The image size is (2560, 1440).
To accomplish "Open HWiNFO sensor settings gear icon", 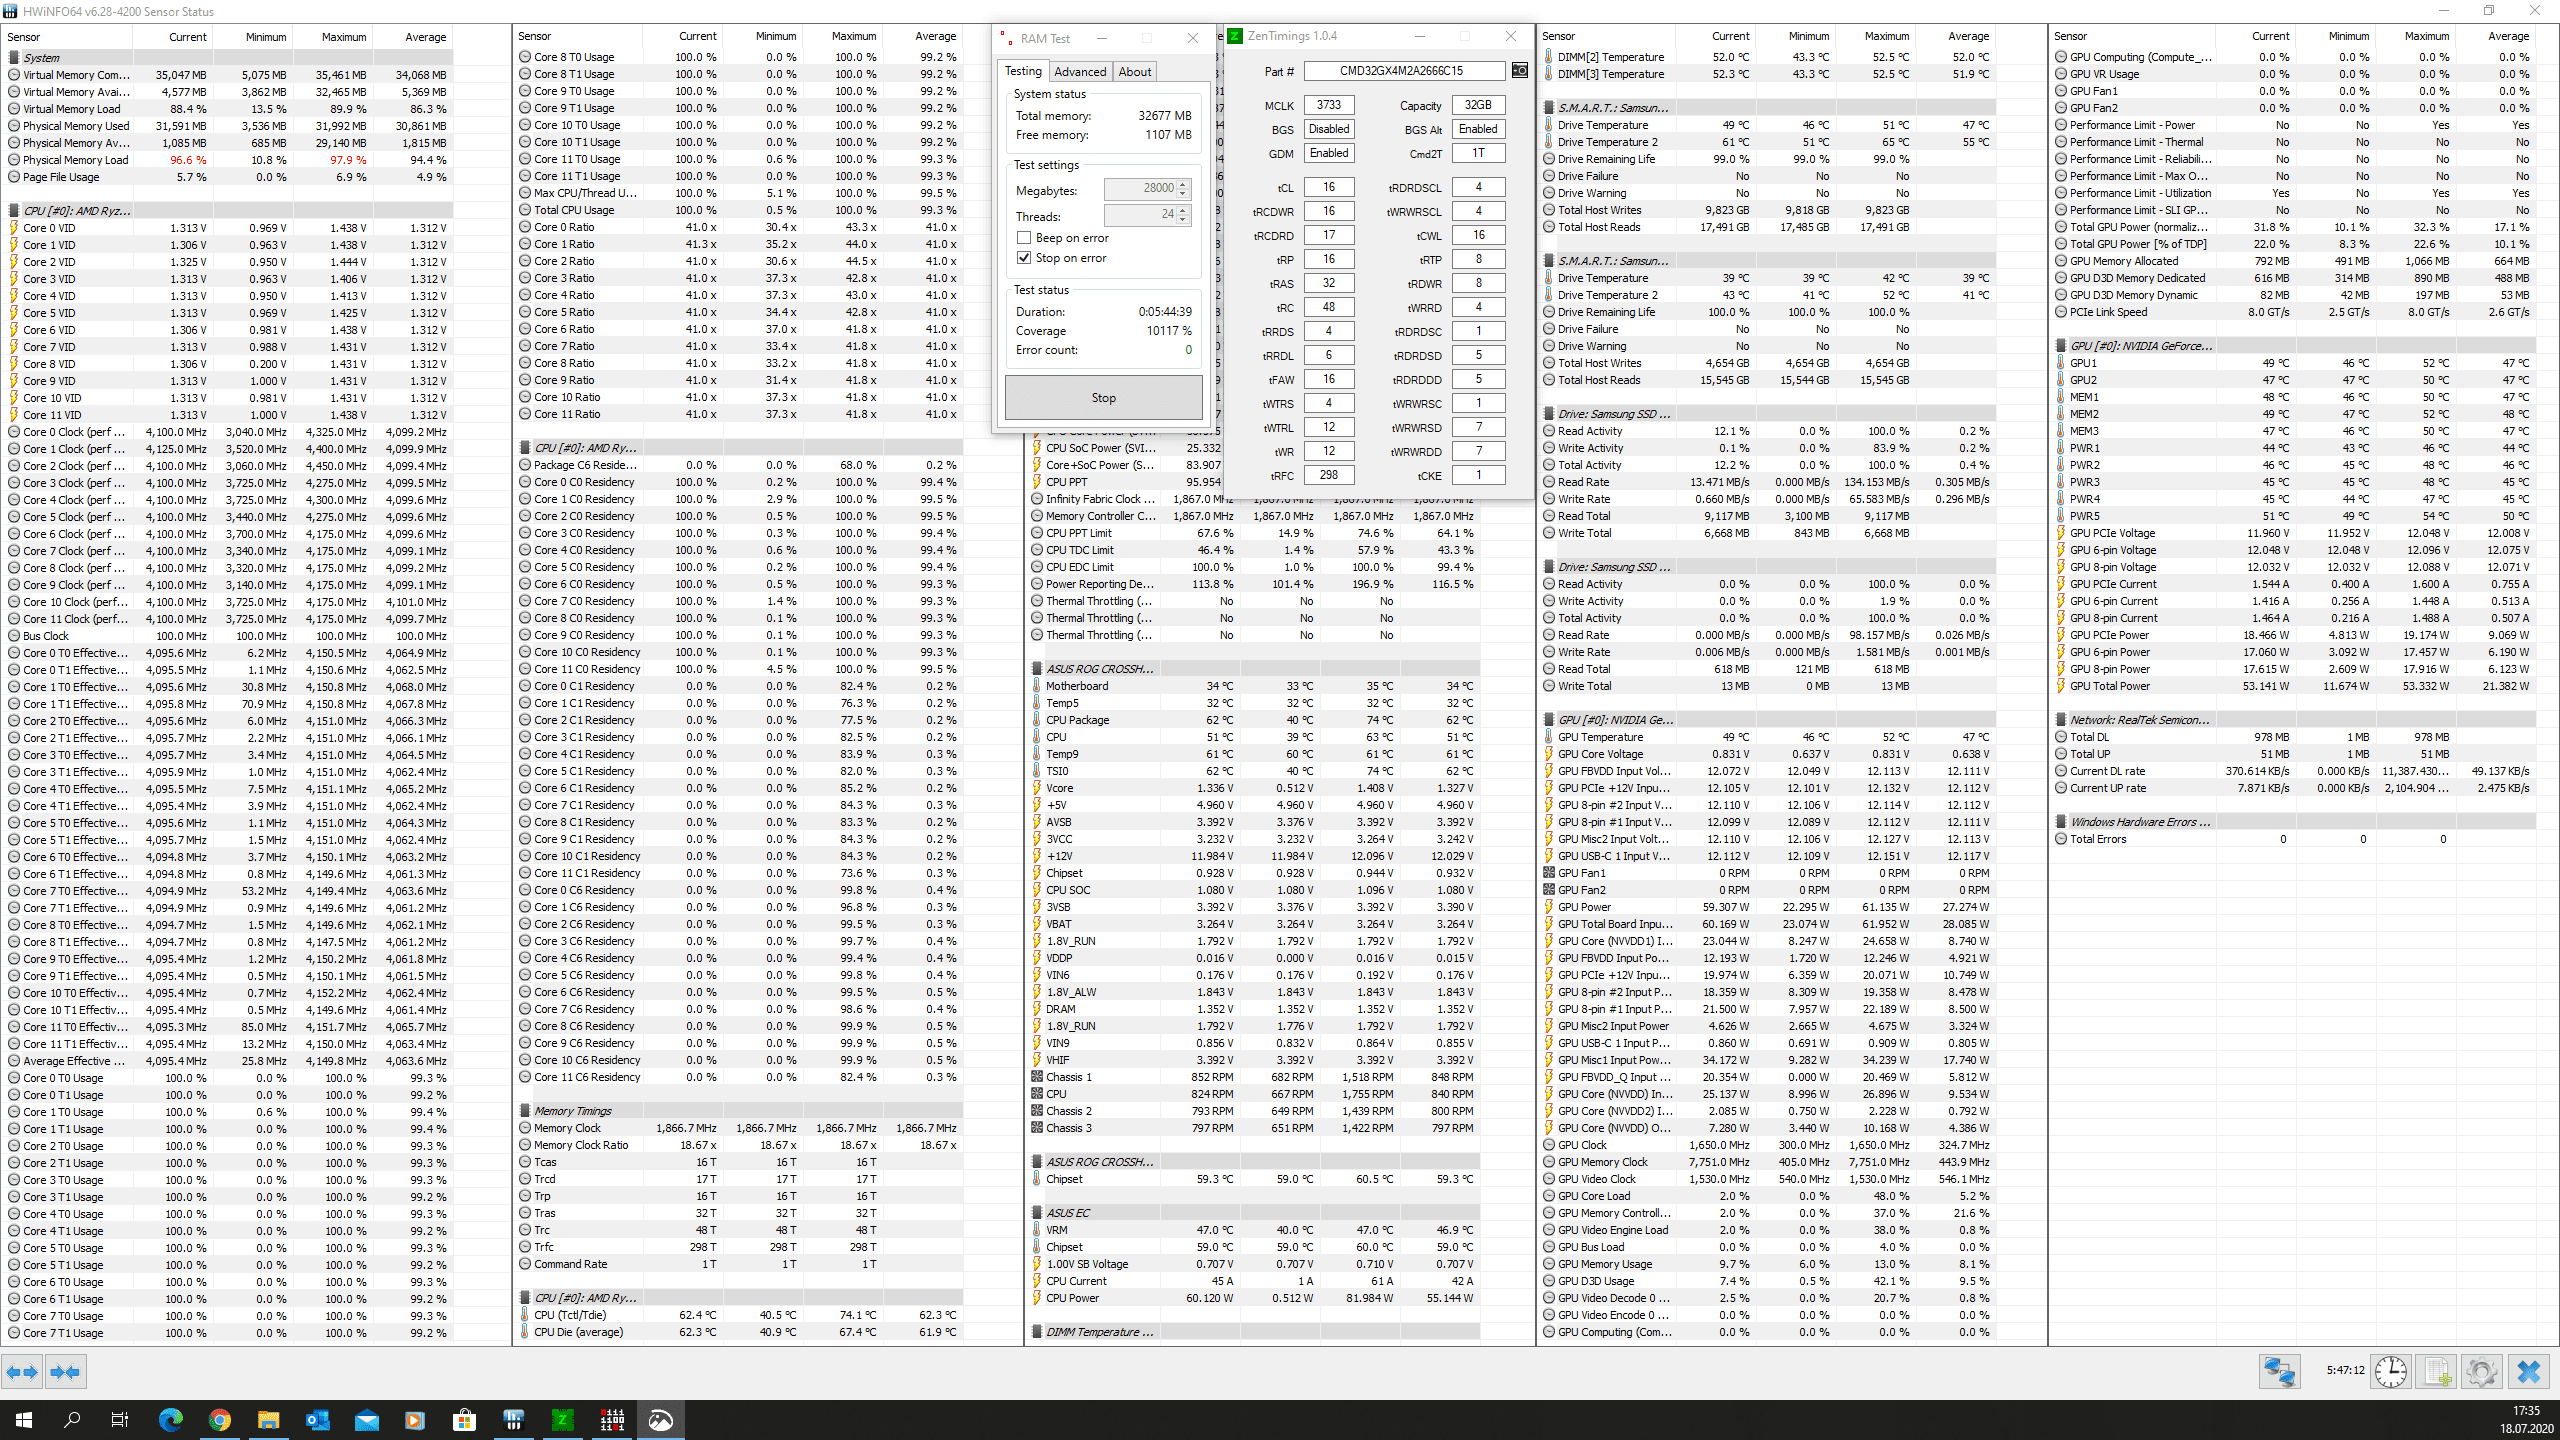I will click(2482, 1372).
